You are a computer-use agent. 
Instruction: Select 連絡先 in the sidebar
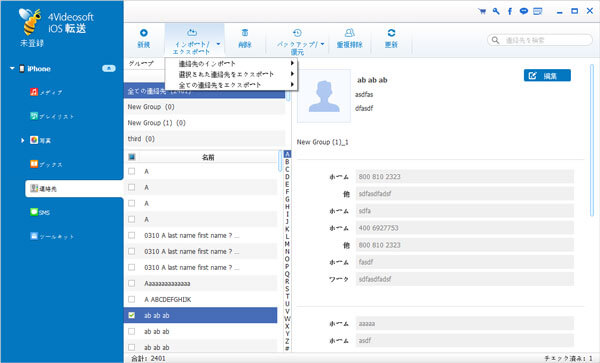74,189
